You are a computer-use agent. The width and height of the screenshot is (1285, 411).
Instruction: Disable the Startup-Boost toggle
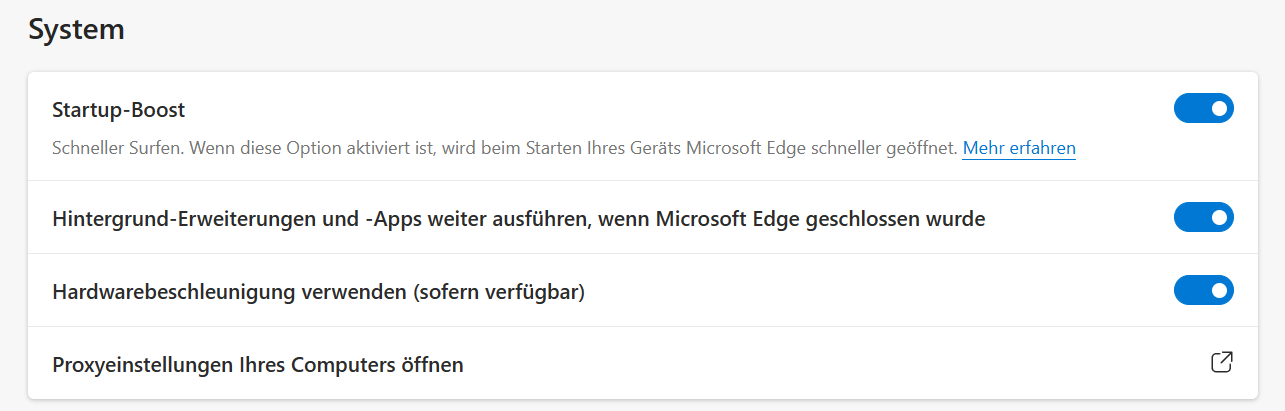point(1204,109)
